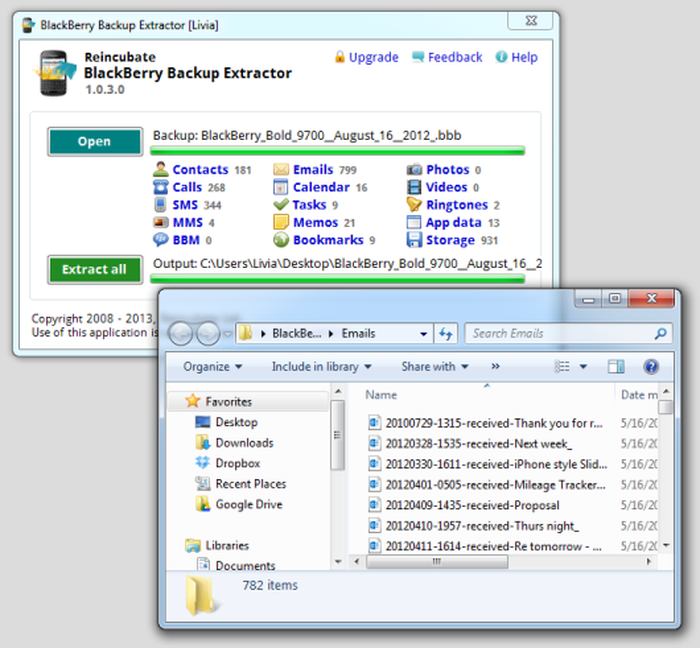Click the Emails breadcrumb segment
The image size is (700, 648).
358,333
